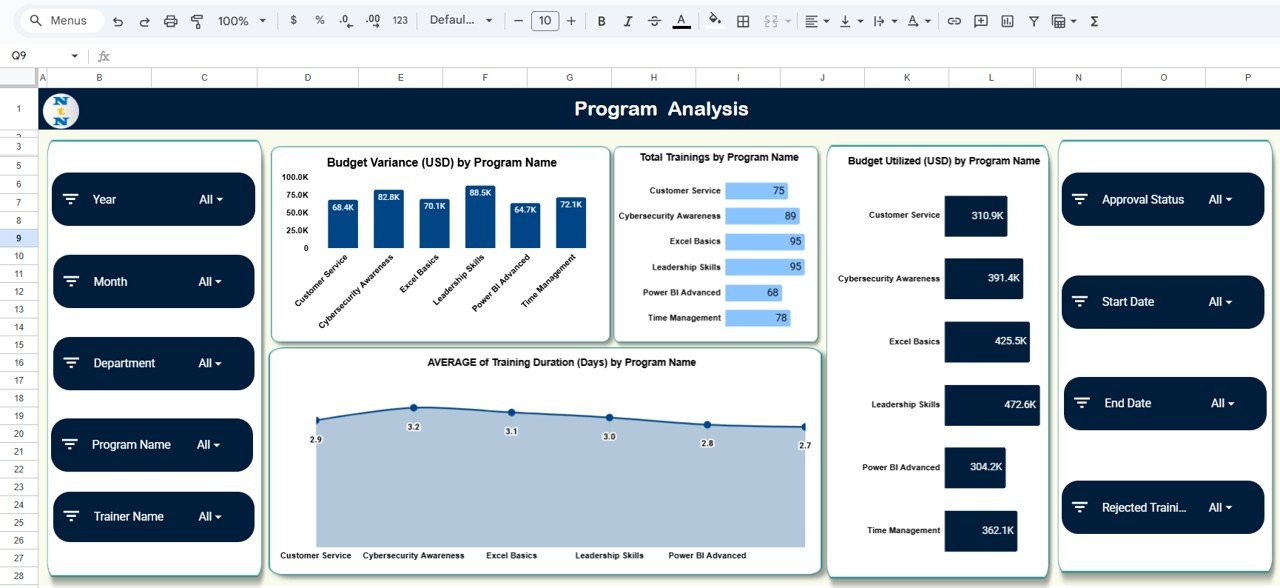Viewport: 1280px width, 588px height.
Task: Toggle bold formatting
Action: (601, 20)
